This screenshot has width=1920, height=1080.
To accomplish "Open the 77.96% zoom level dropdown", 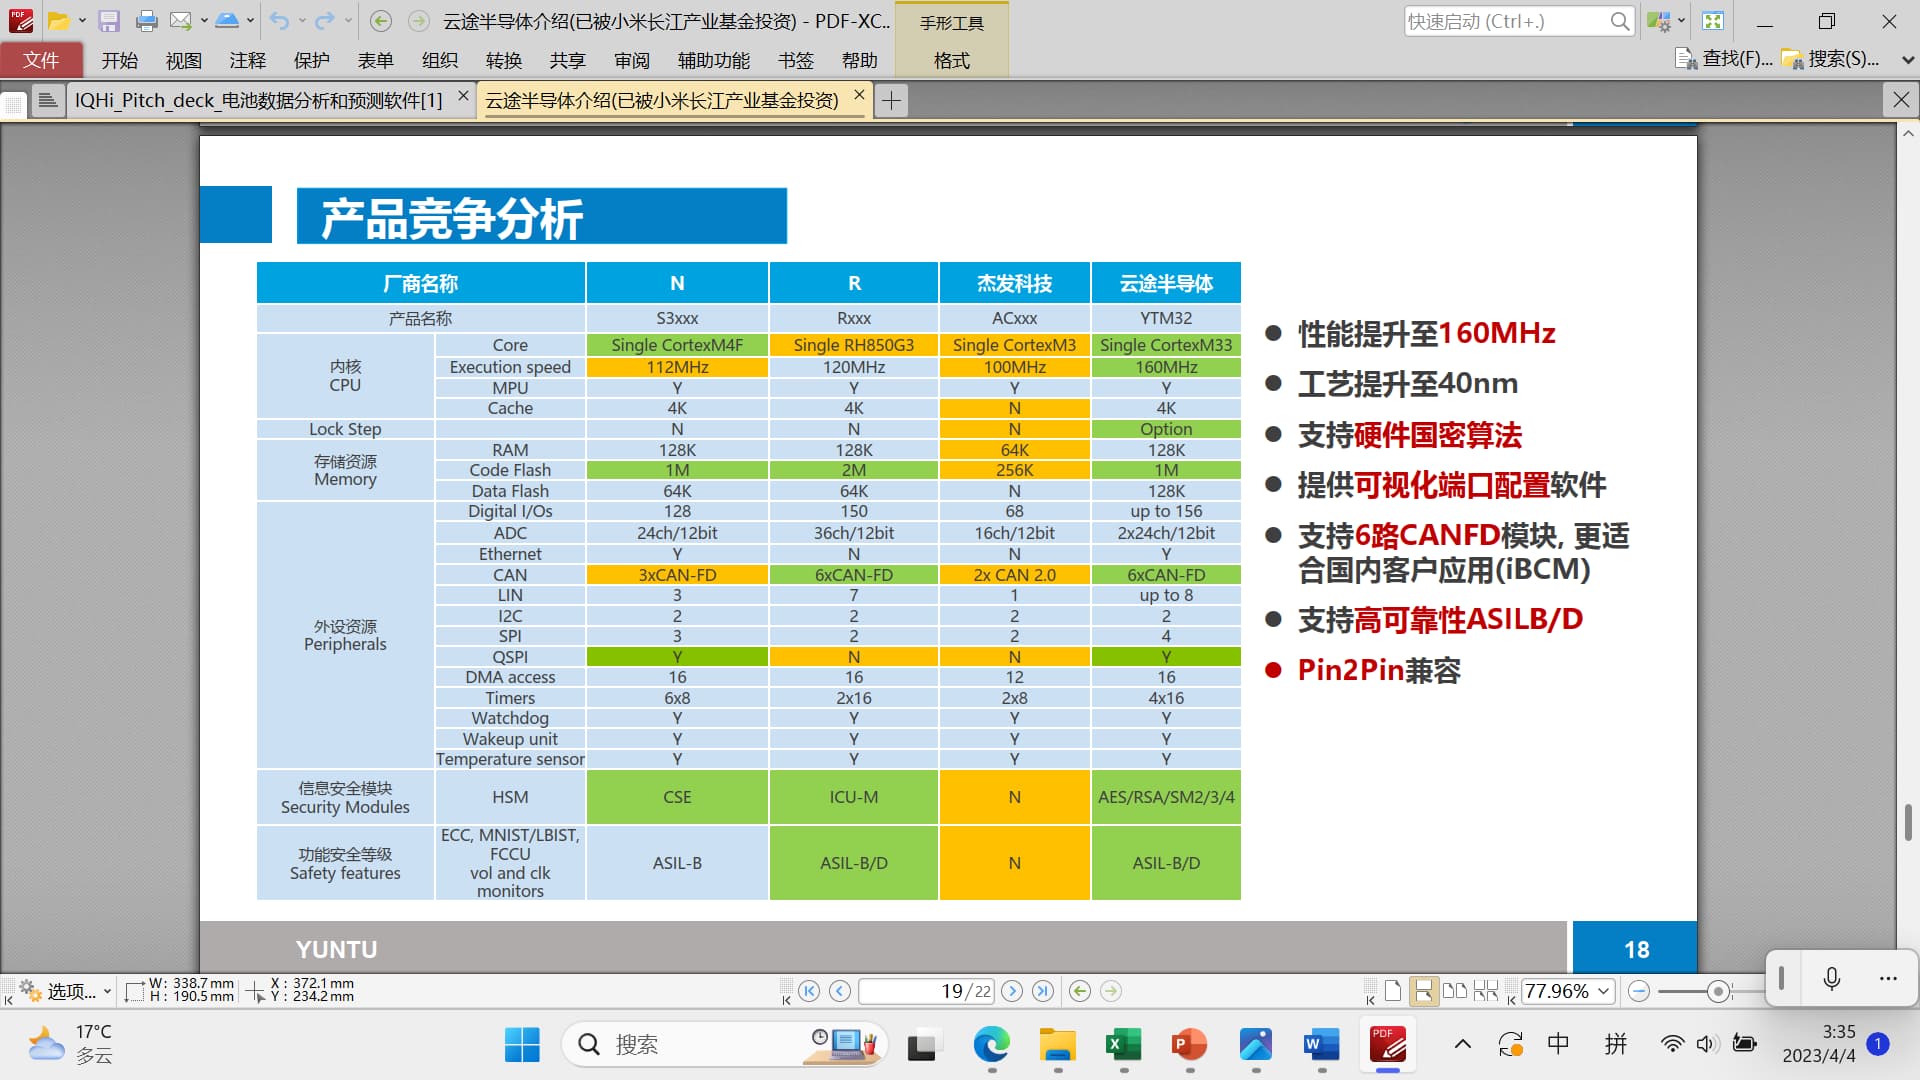I will [x=1604, y=991].
